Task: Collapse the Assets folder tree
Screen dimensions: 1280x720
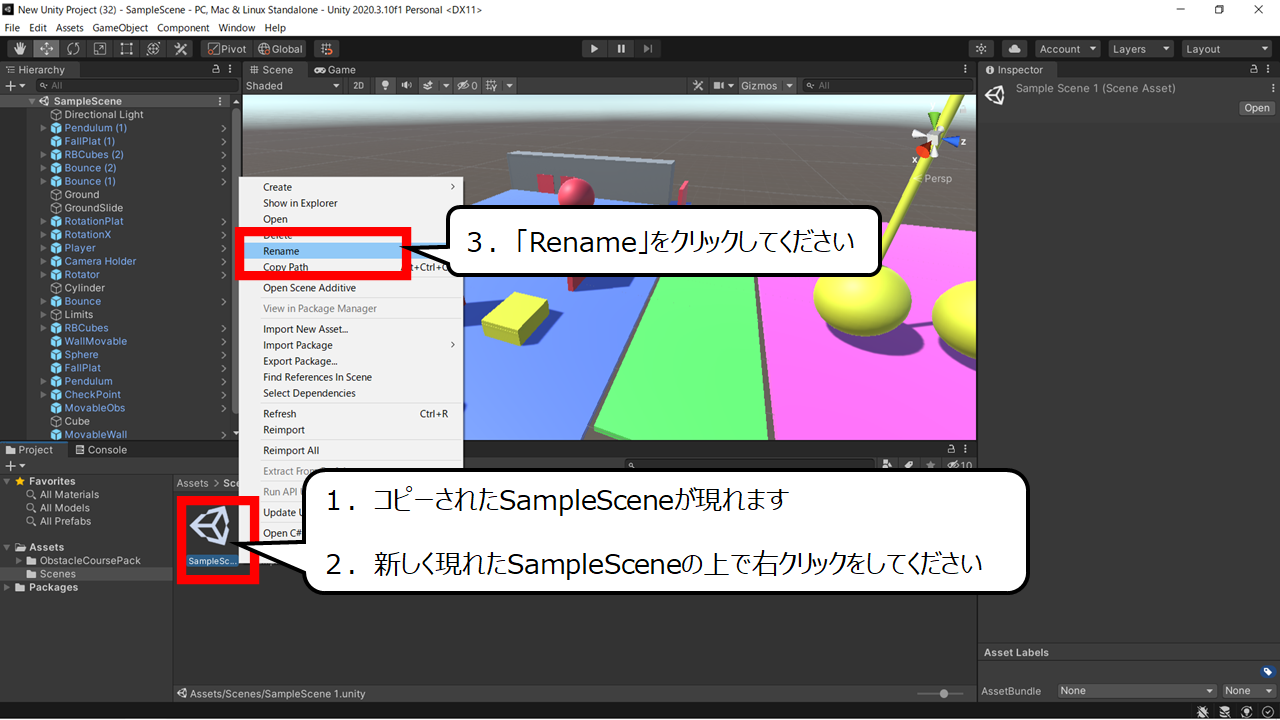Action: pyautogui.click(x=8, y=547)
